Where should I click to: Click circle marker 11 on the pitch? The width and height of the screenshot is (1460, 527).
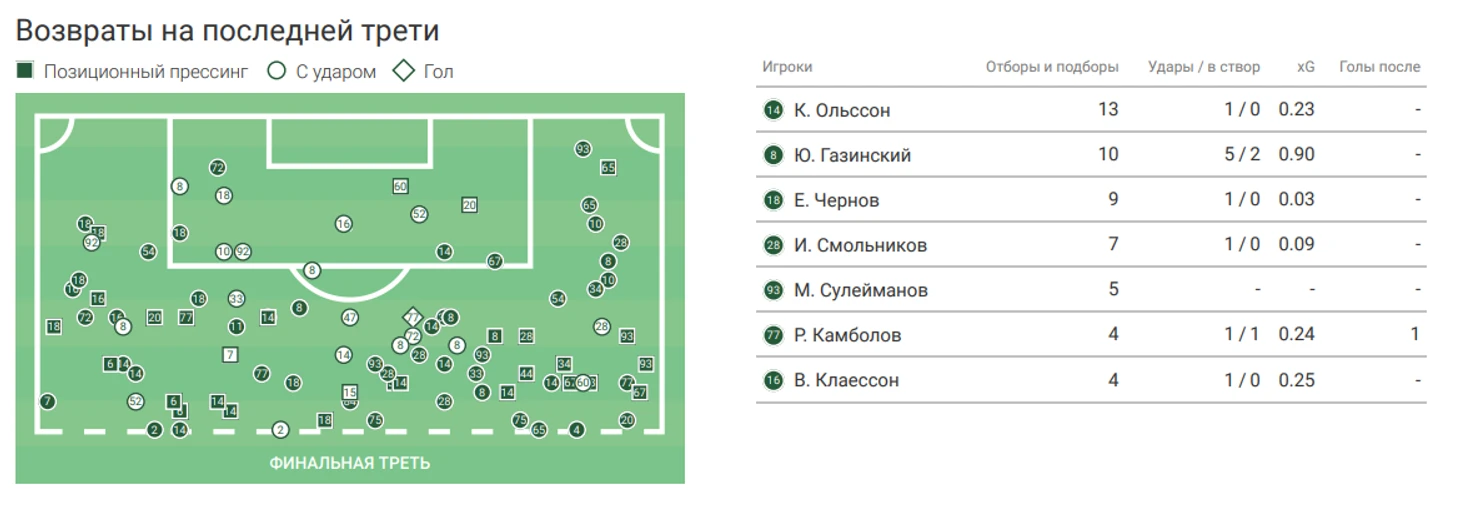click(236, 327)
